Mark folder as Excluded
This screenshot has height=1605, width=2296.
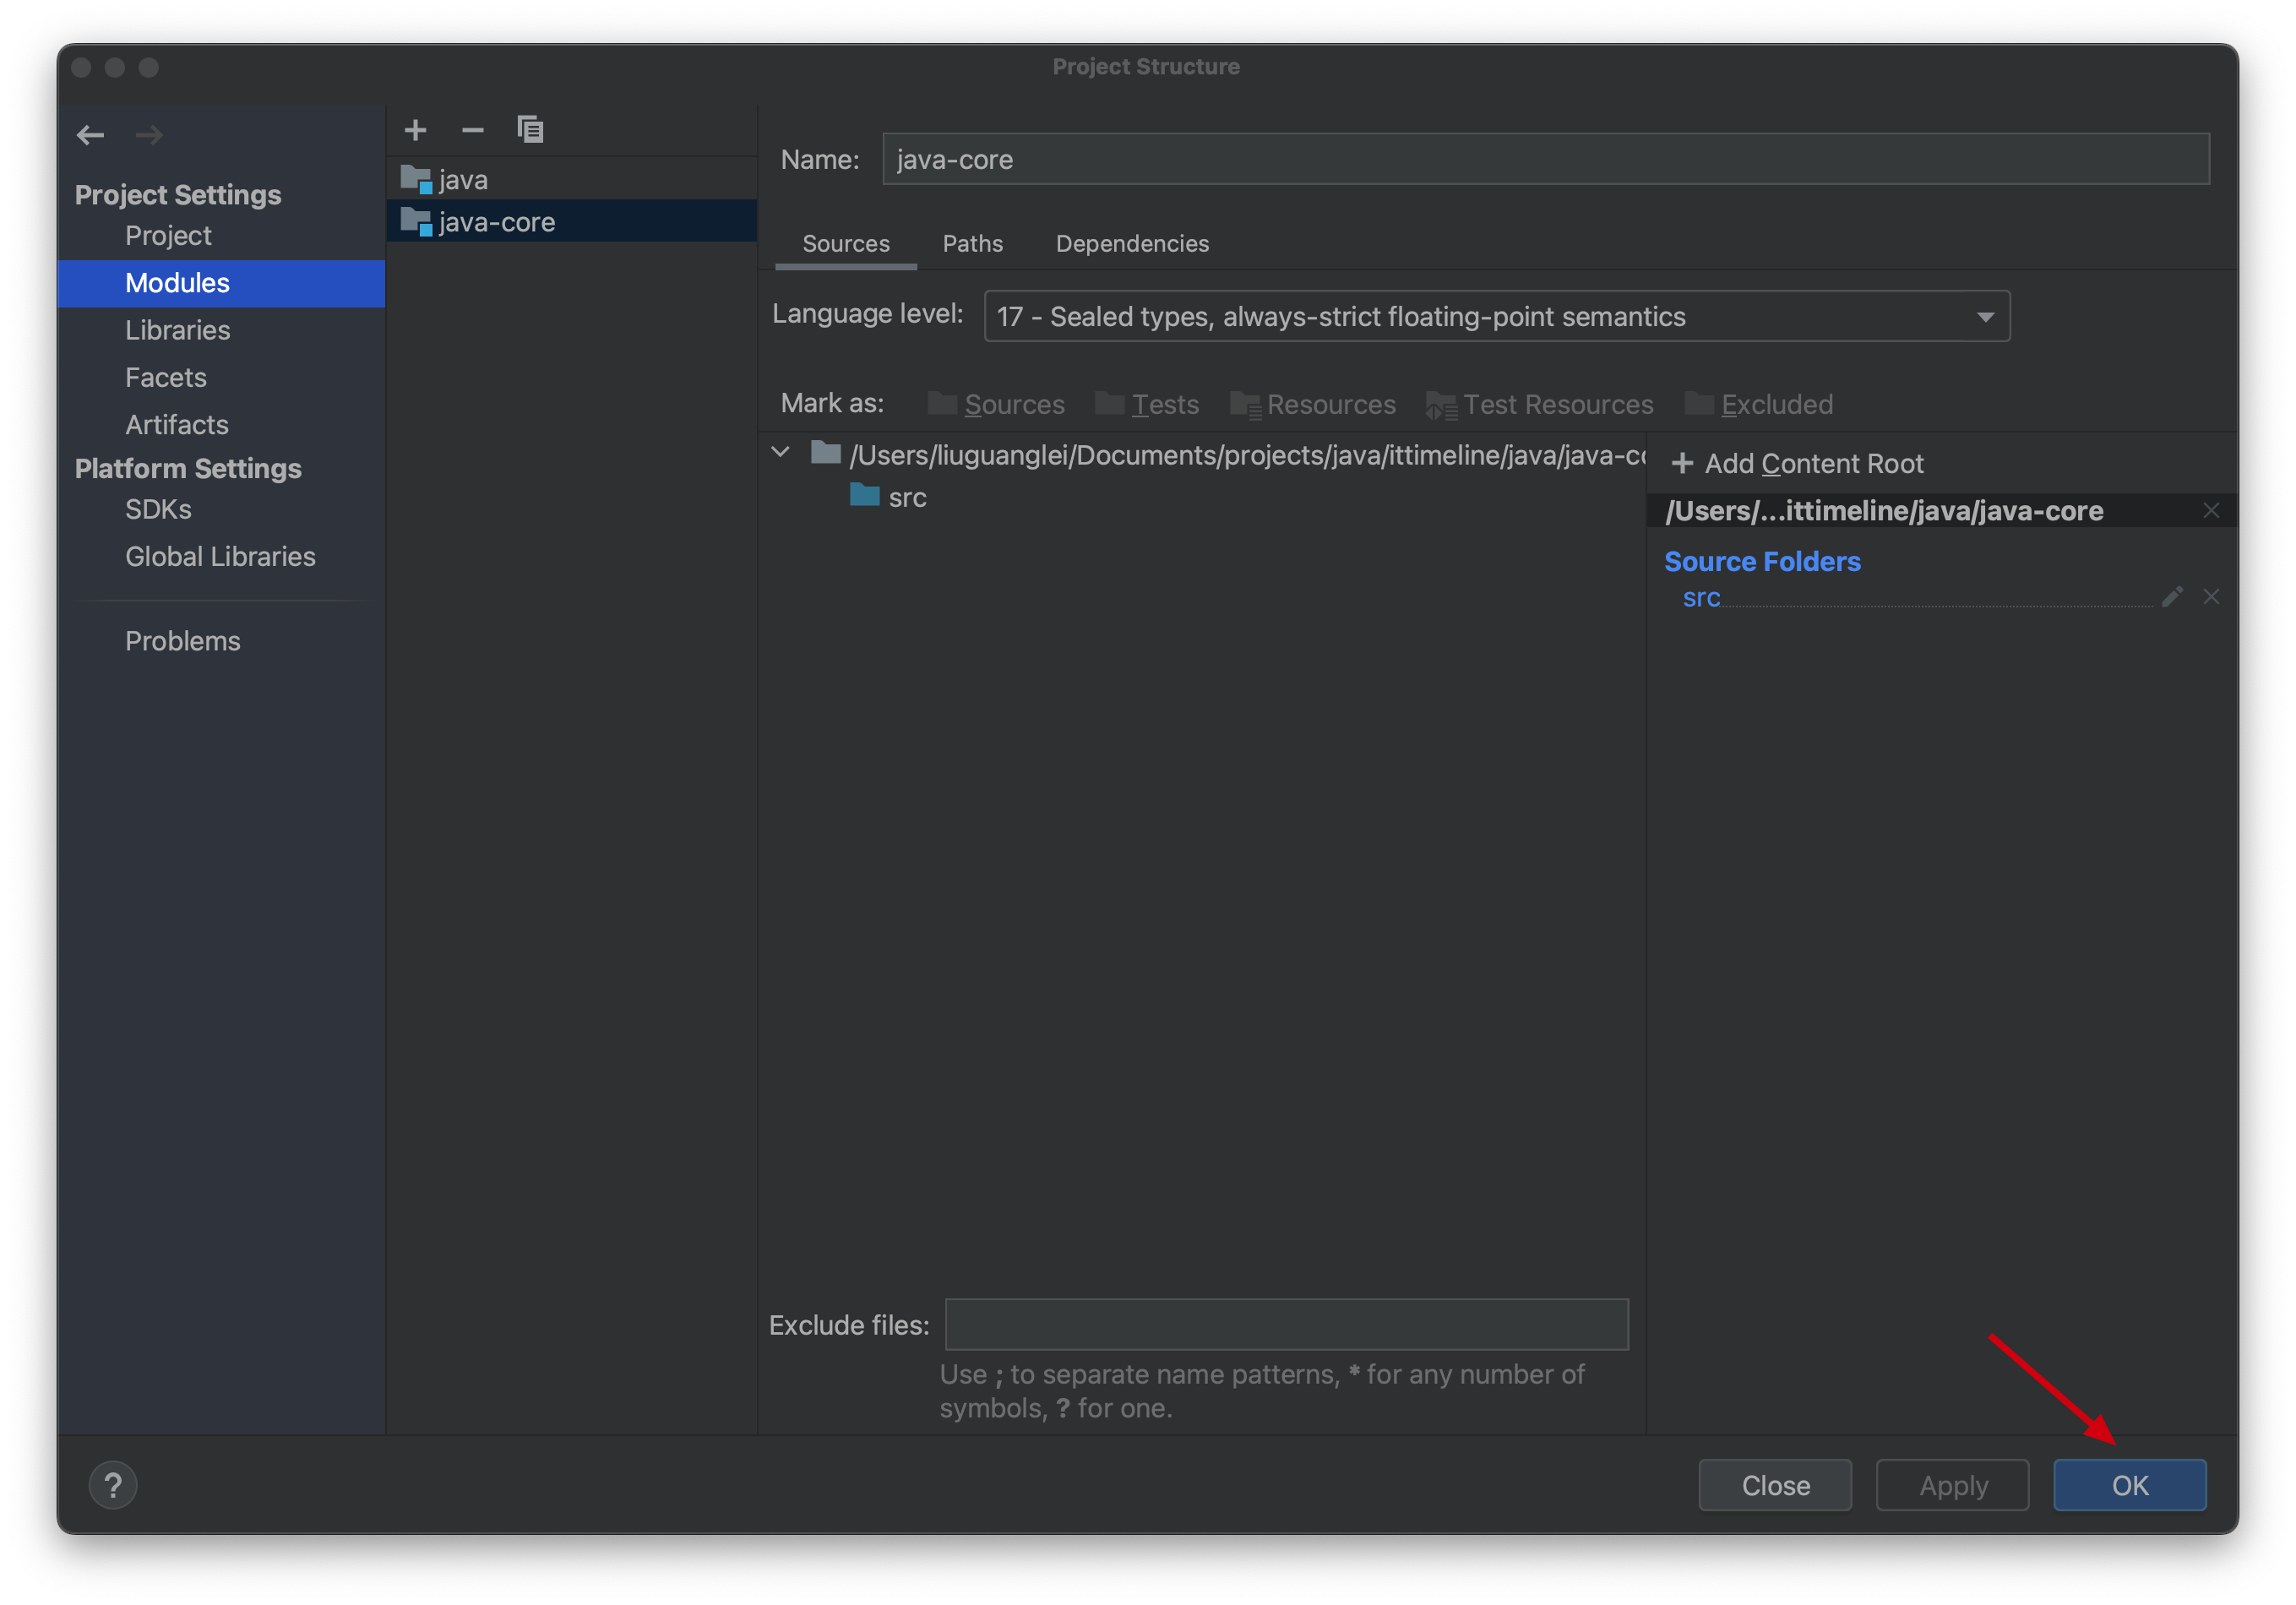tap(1758, 404)
